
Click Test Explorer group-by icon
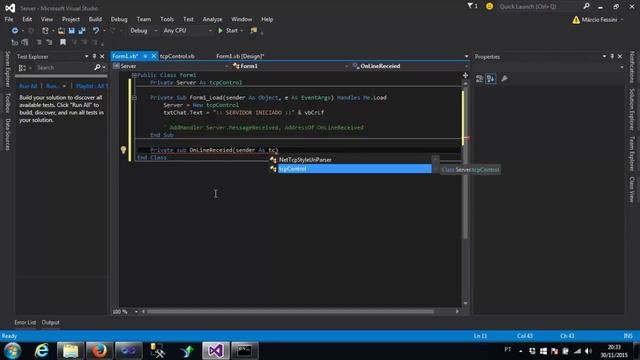pos(22,68)
